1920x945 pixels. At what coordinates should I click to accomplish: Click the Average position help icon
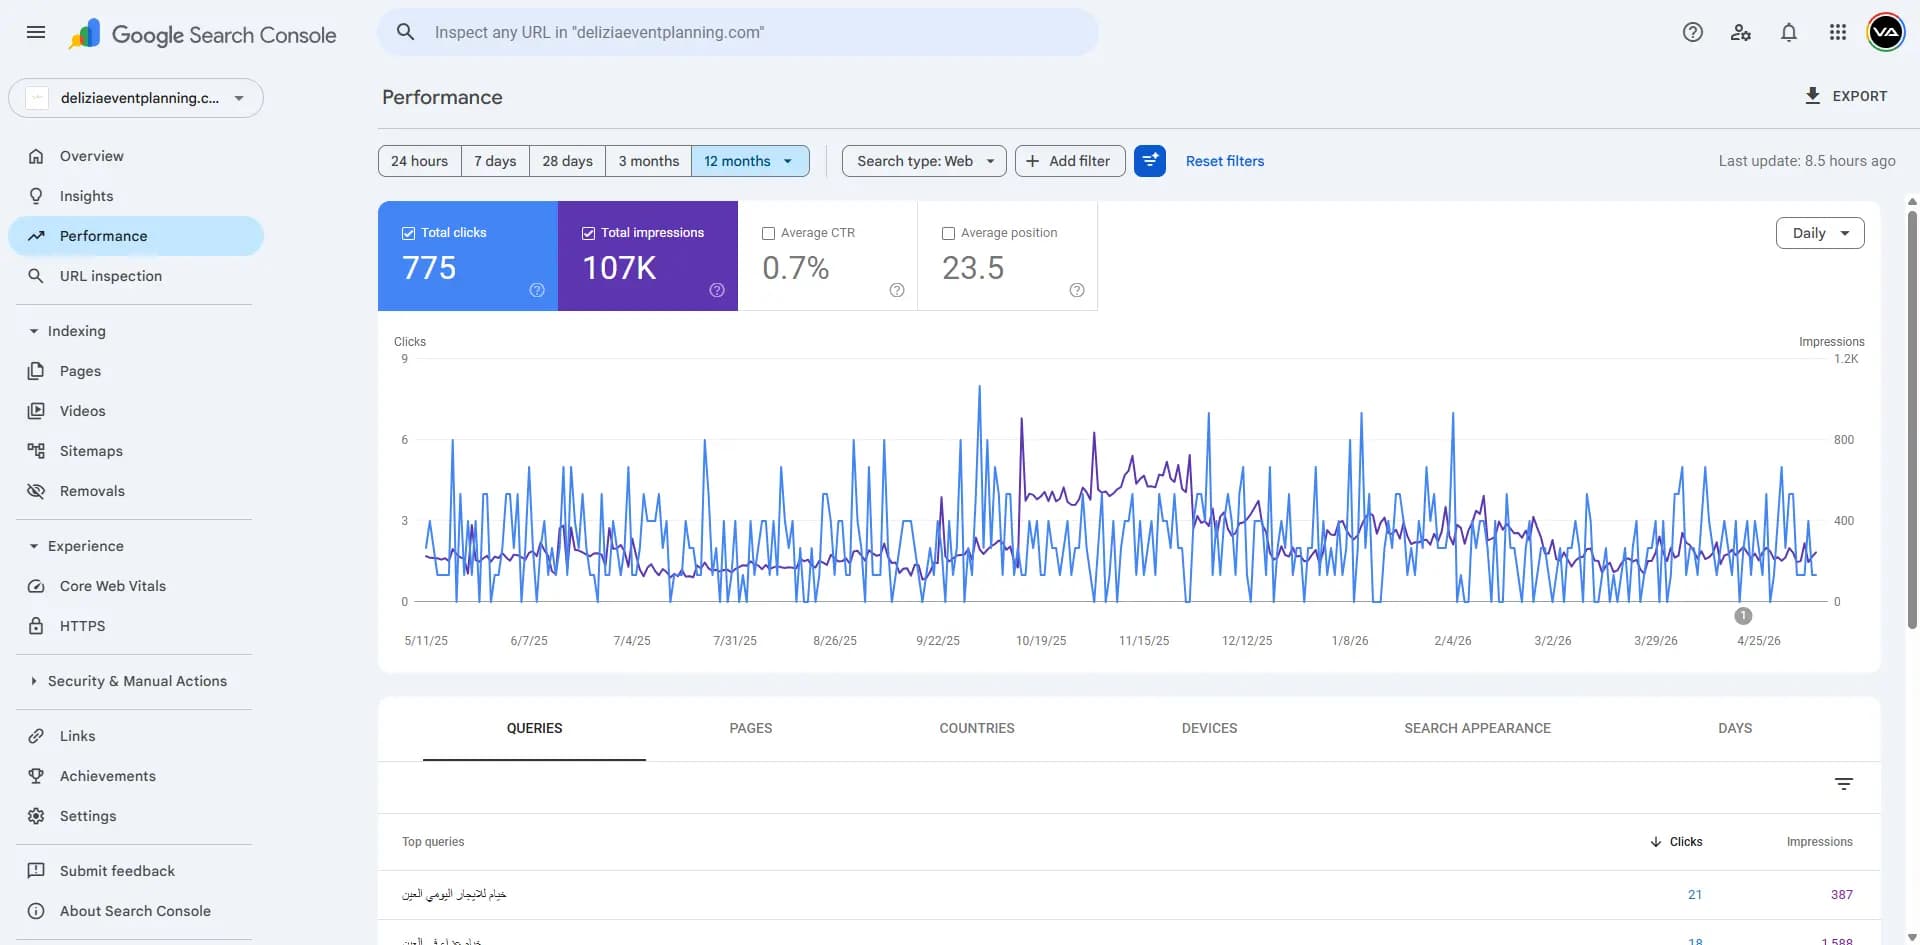point(1077,290)
